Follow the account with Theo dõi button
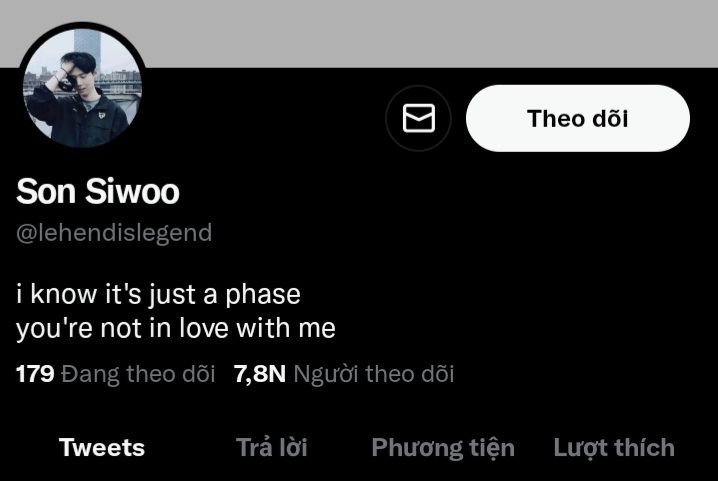Image resolution: width=718 pixels, height=481 pixels. click(577, 118)
